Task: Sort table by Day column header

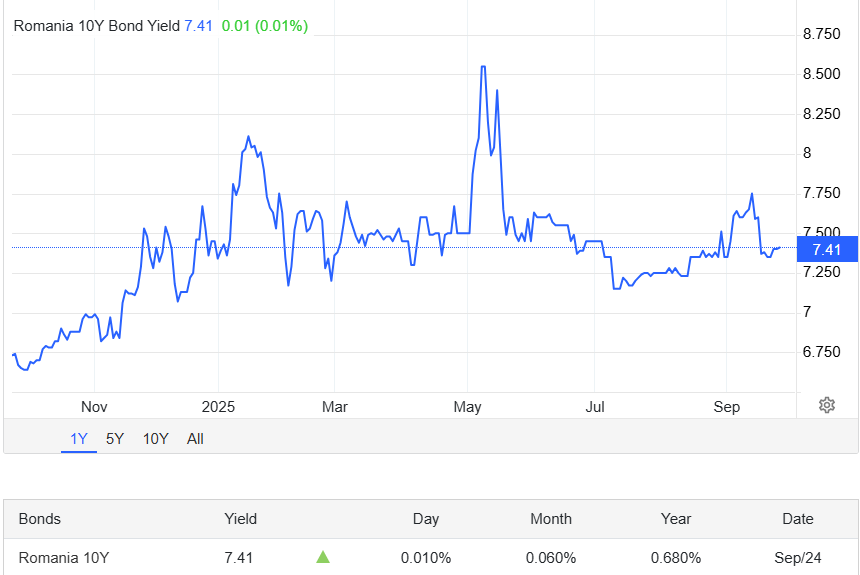Action: [426, 519]
